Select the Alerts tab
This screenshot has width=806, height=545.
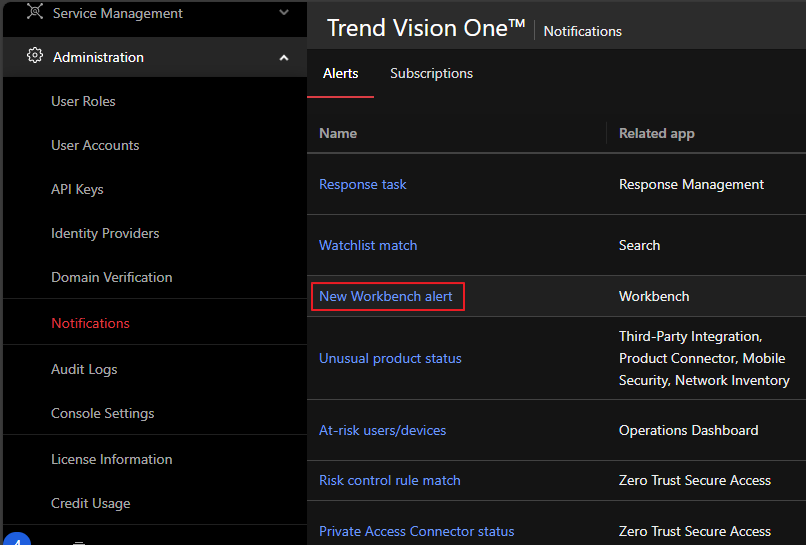click(x=340, y=73)
